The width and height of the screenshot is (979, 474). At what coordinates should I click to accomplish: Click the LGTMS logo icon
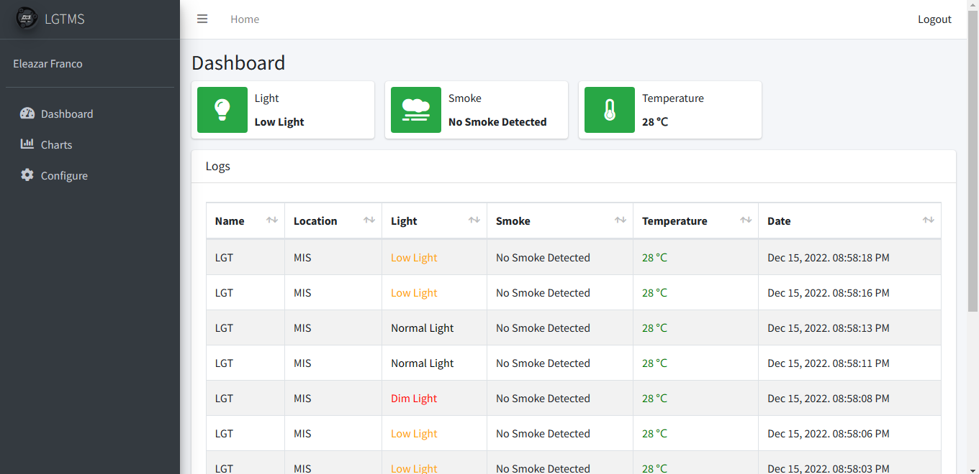[26, 18]
